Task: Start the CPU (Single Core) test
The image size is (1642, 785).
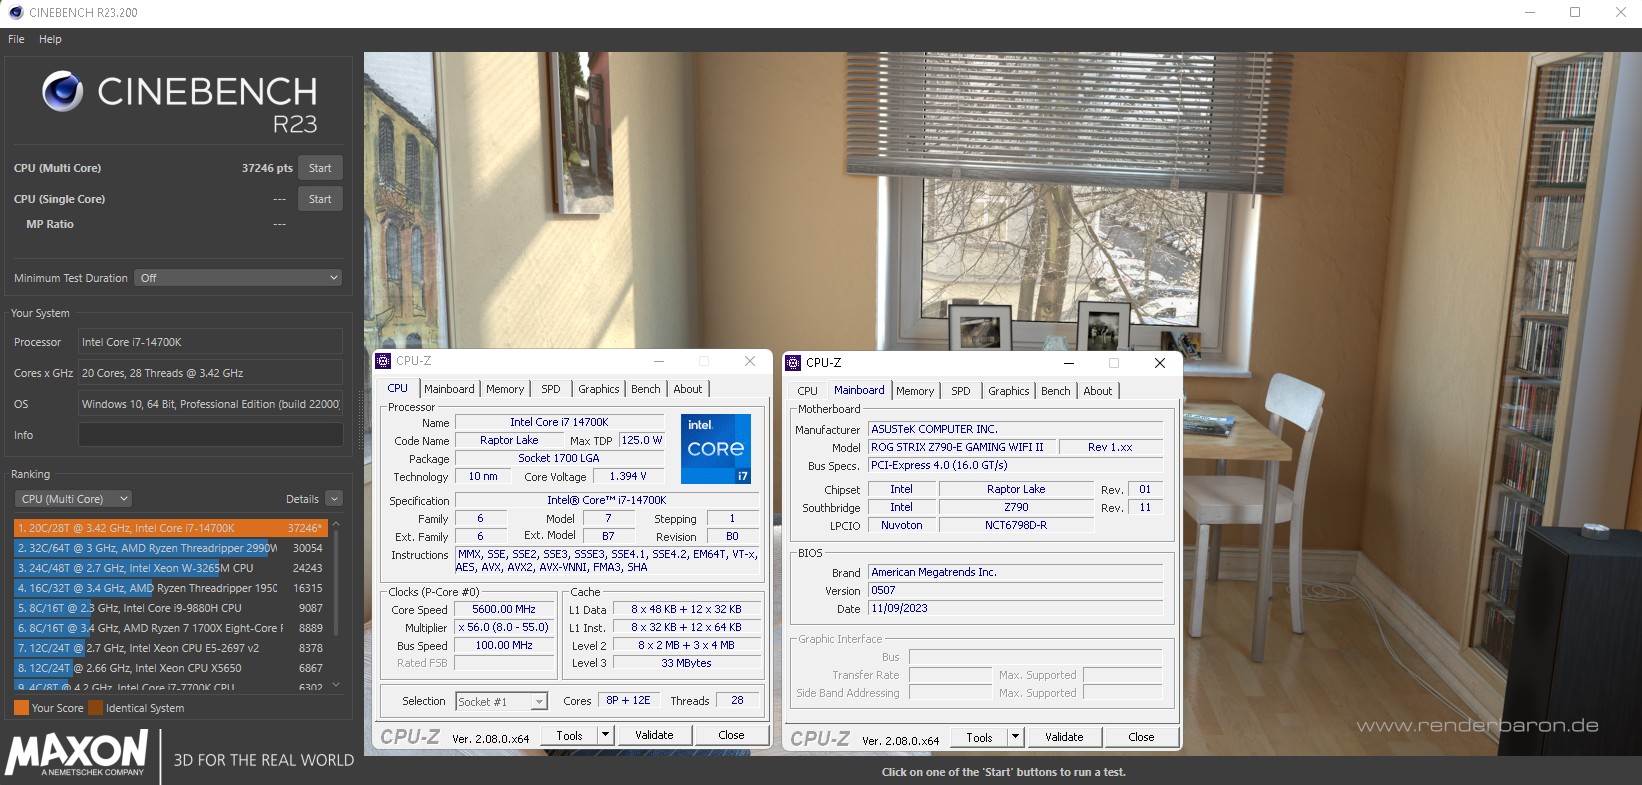Action: click(x=320, y=199)
